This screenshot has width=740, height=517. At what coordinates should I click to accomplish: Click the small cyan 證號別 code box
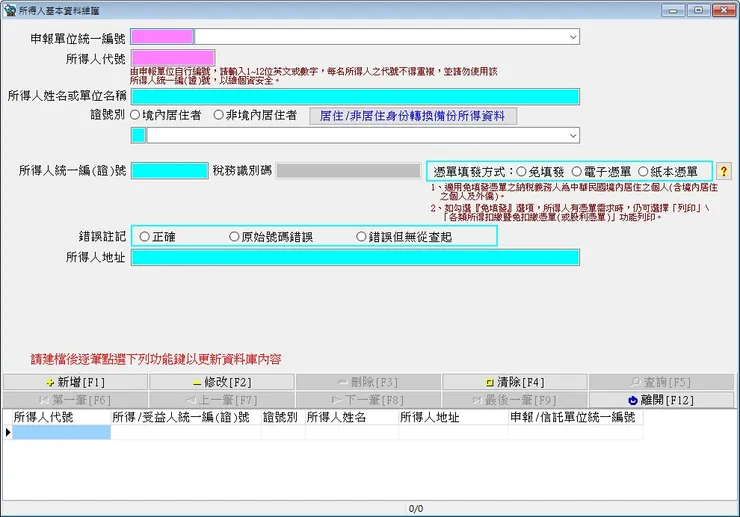coord(138,136)
